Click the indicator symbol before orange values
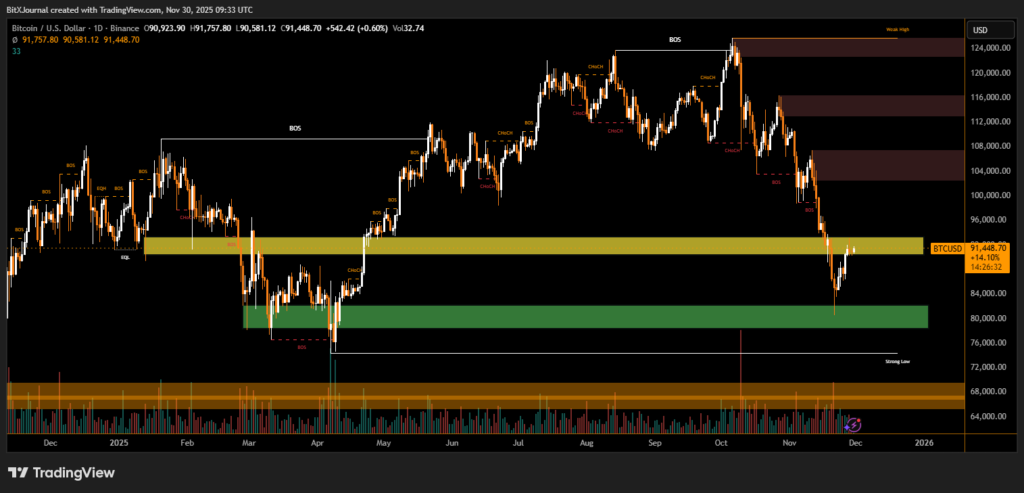Viewport: 1024px width, 493px height. [x=15, y=41]
